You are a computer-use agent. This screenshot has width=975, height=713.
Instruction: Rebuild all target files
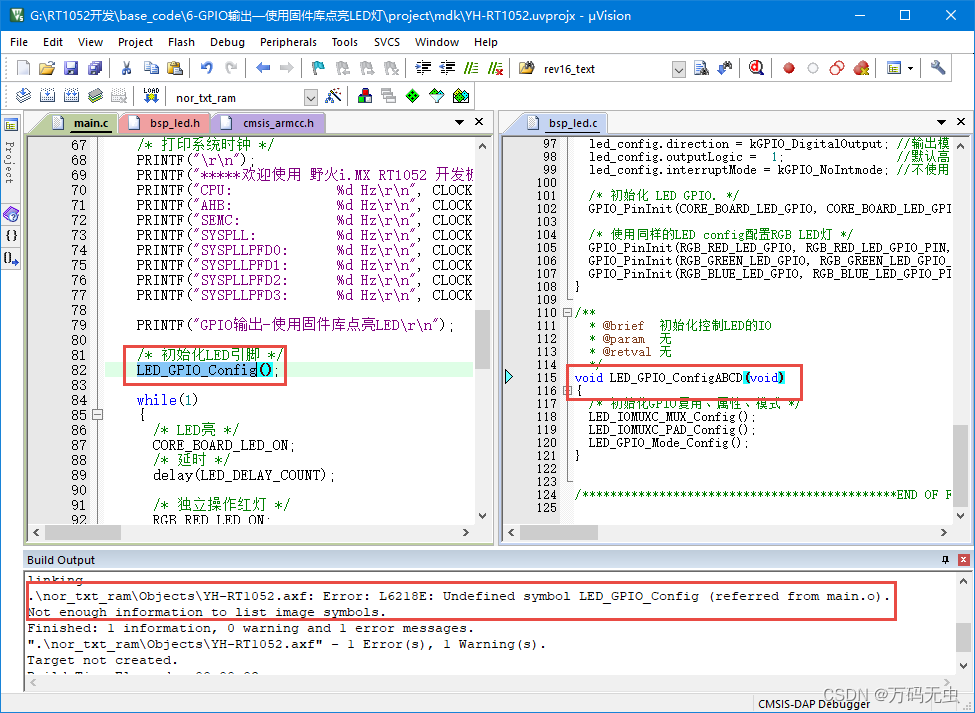pos(70,95)
